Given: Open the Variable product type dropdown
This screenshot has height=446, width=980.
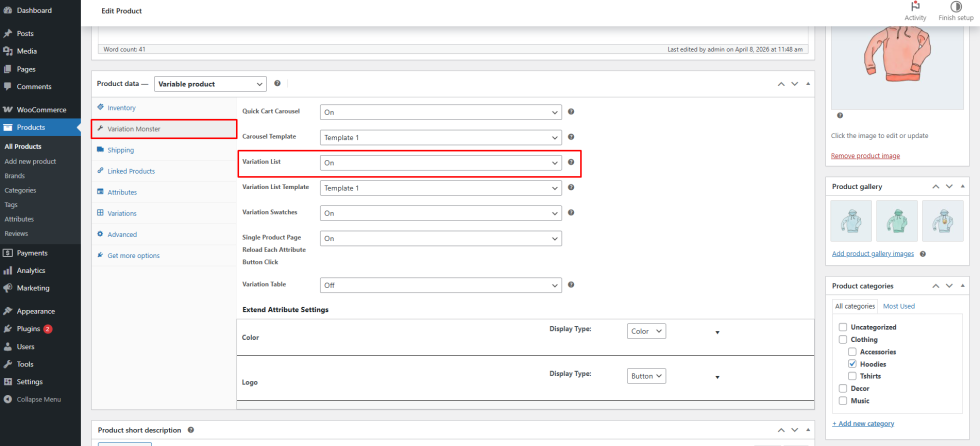Looking at the screenshot, I should click(210, 85).
